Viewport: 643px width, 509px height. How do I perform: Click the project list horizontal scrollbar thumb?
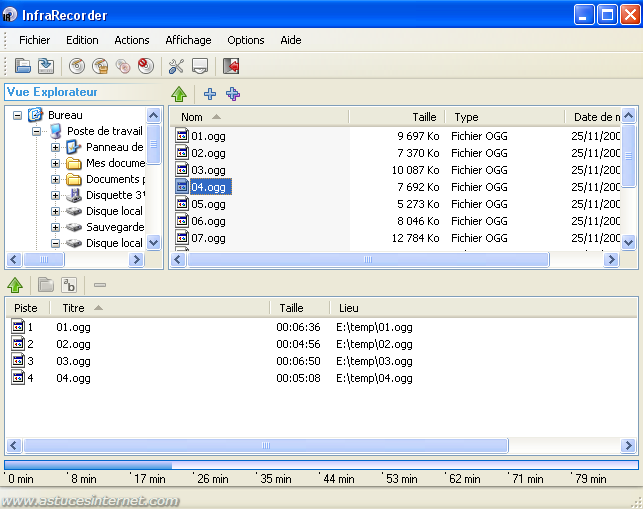click(x=266, y=445)
